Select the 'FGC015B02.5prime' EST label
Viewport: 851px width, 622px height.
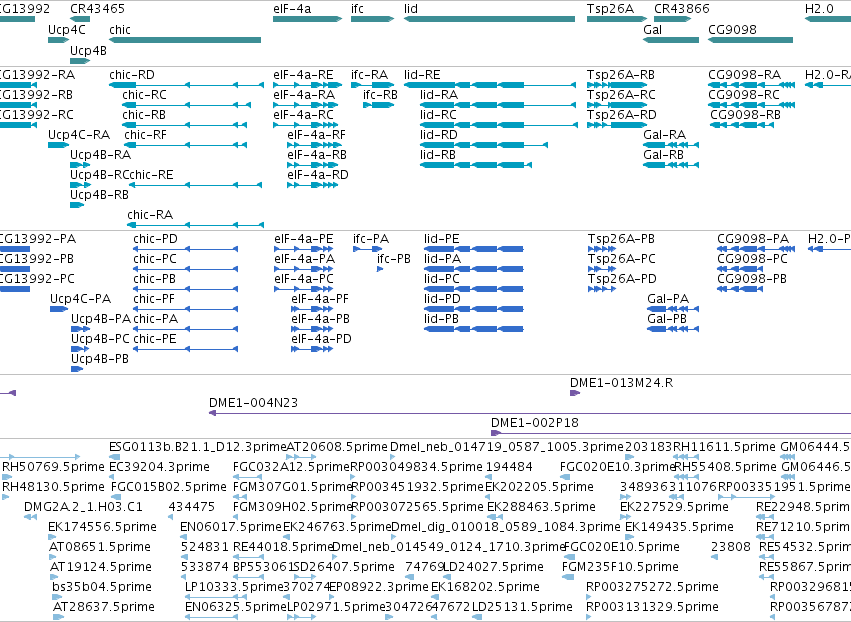click(x=169, y=487)
